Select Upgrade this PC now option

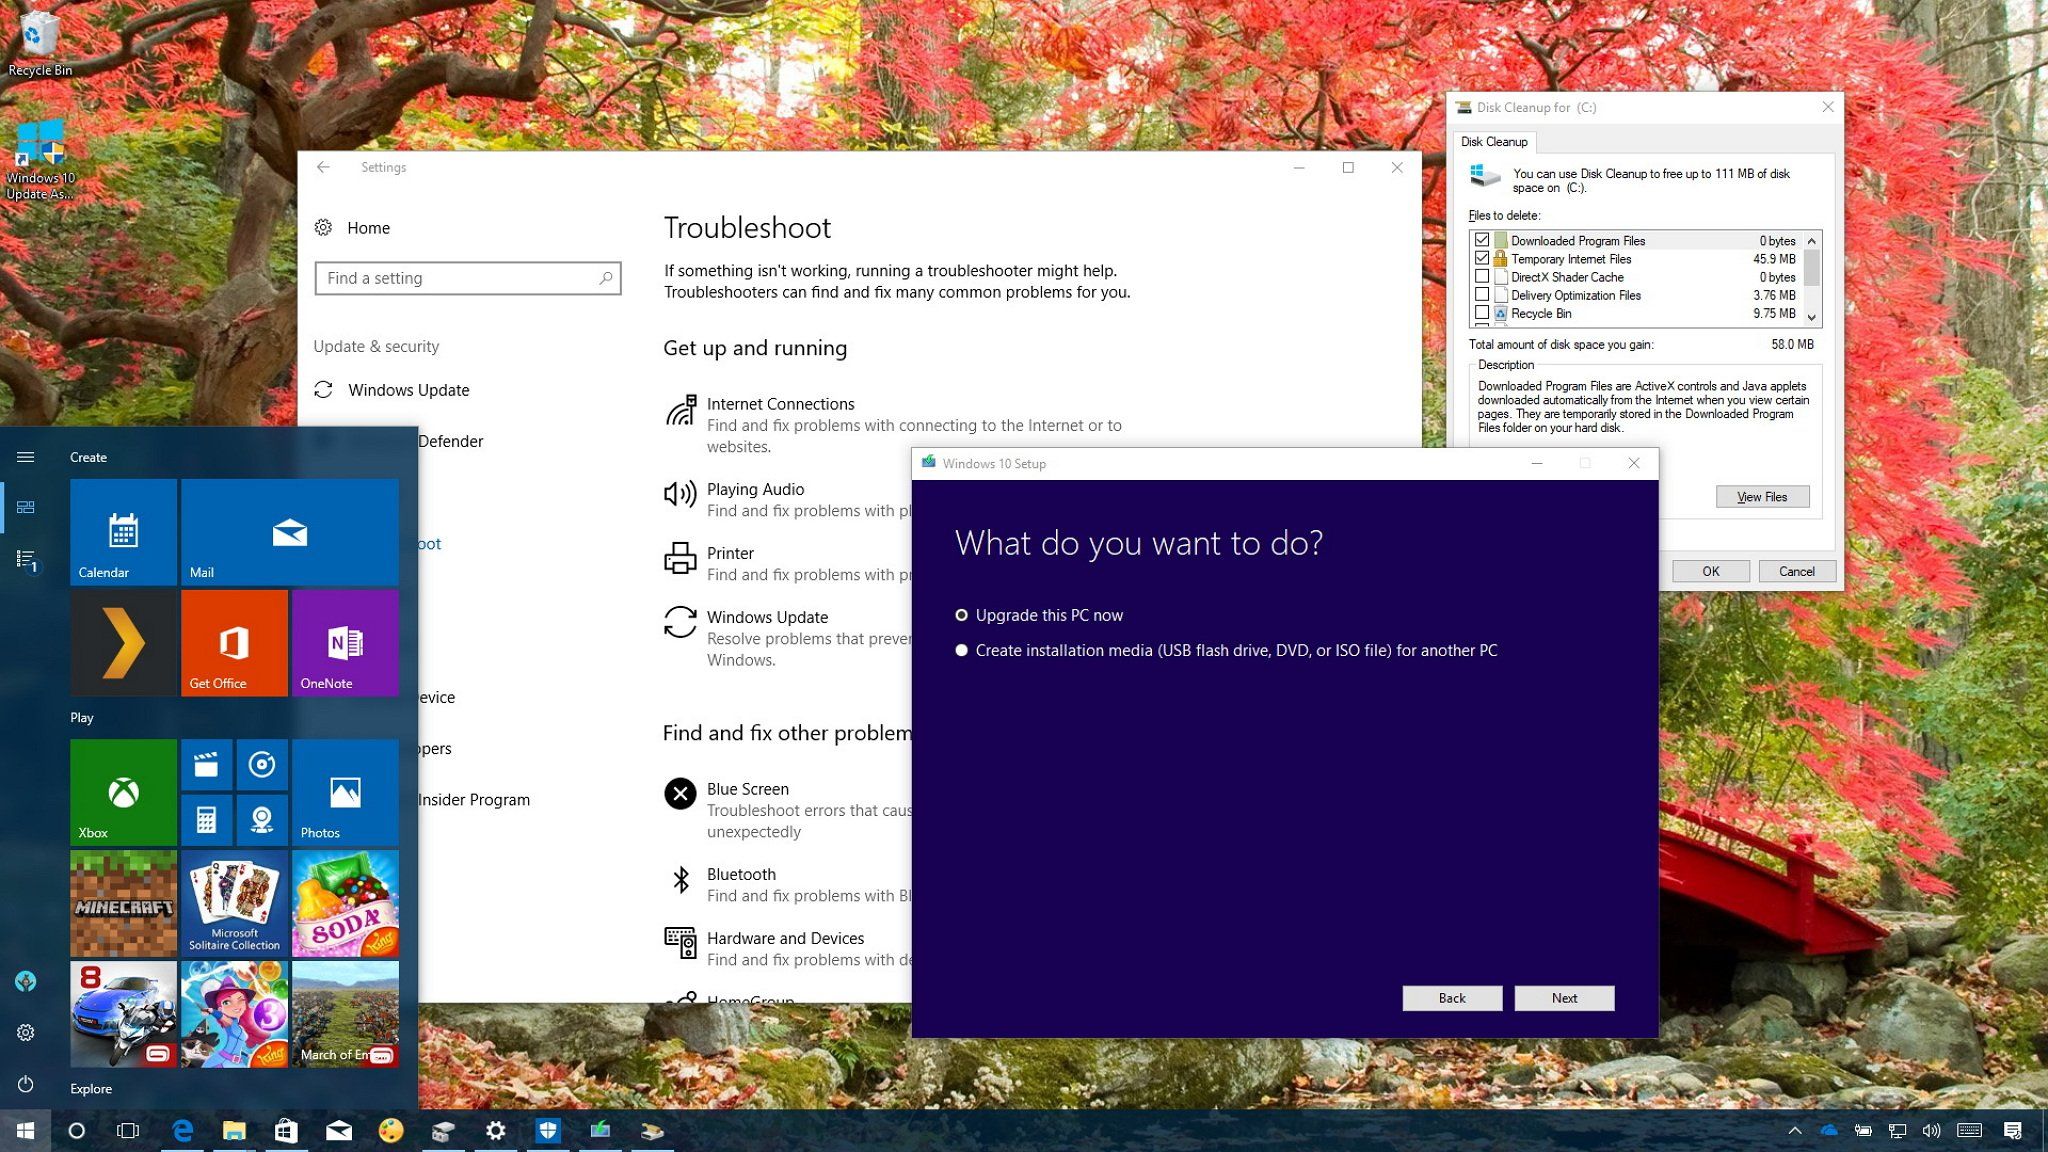coord(1039,615)
